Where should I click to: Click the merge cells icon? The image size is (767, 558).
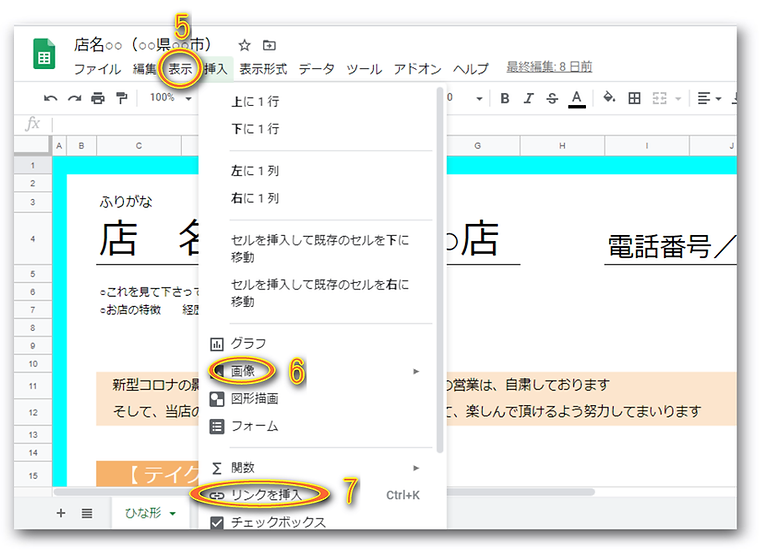pos(659,98)
